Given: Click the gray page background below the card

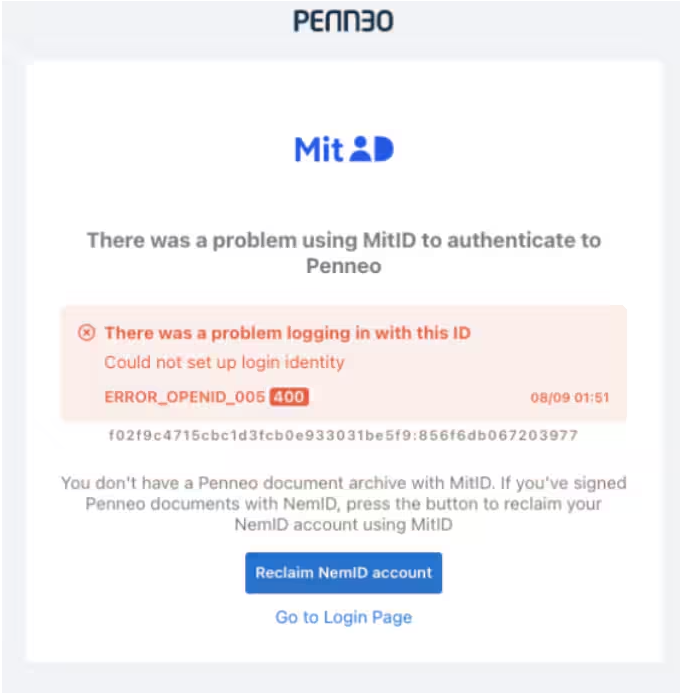Looking at the screenshot, I should point(343,678).
